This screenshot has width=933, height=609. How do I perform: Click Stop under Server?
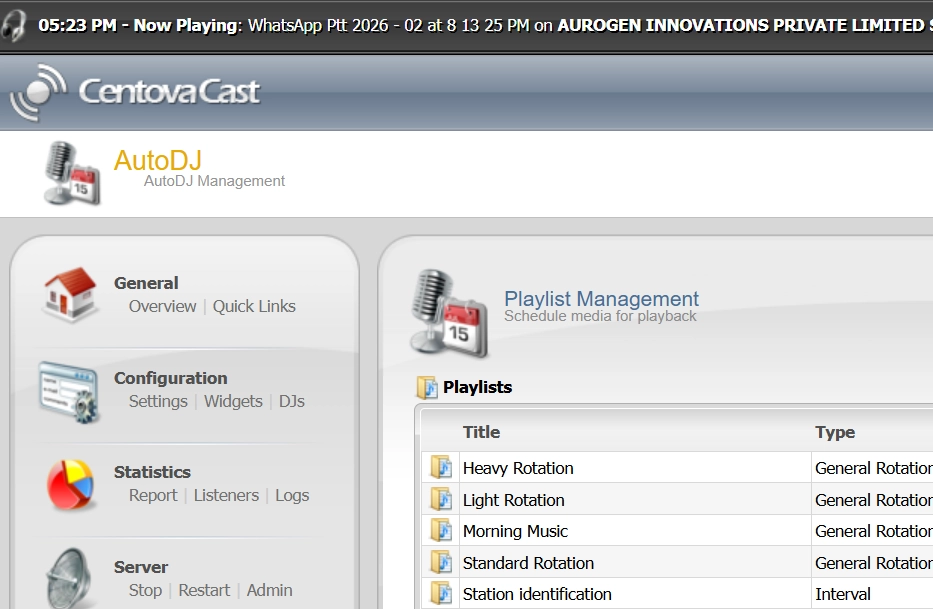coord(145,590)
